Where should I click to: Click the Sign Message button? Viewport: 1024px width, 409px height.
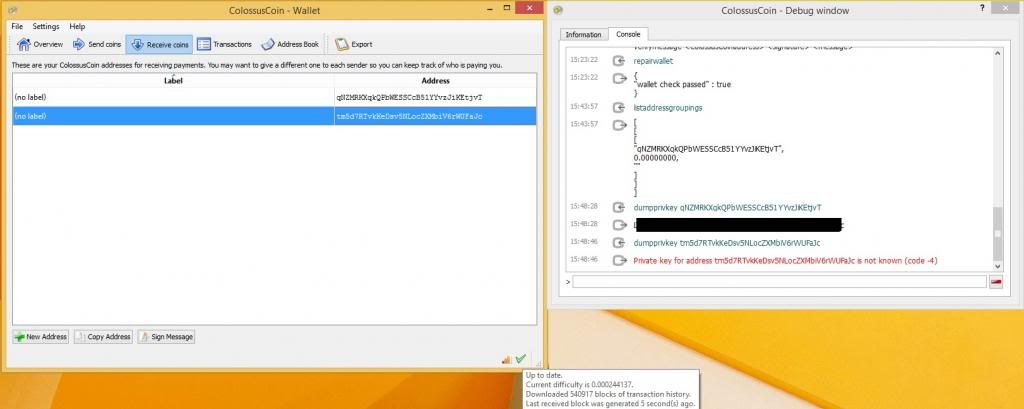coord(166,336)
